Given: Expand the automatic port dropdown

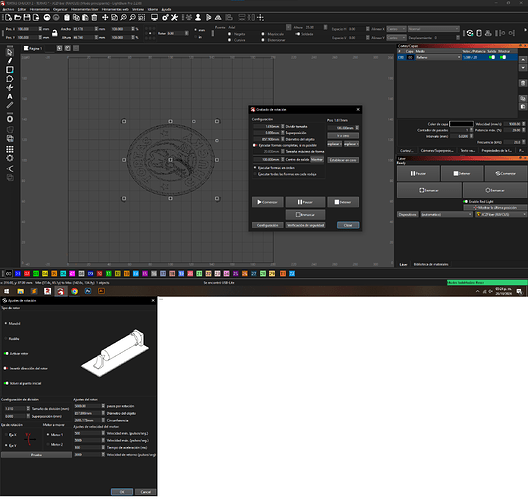Looking at the screenshot, I should [447, 214].
